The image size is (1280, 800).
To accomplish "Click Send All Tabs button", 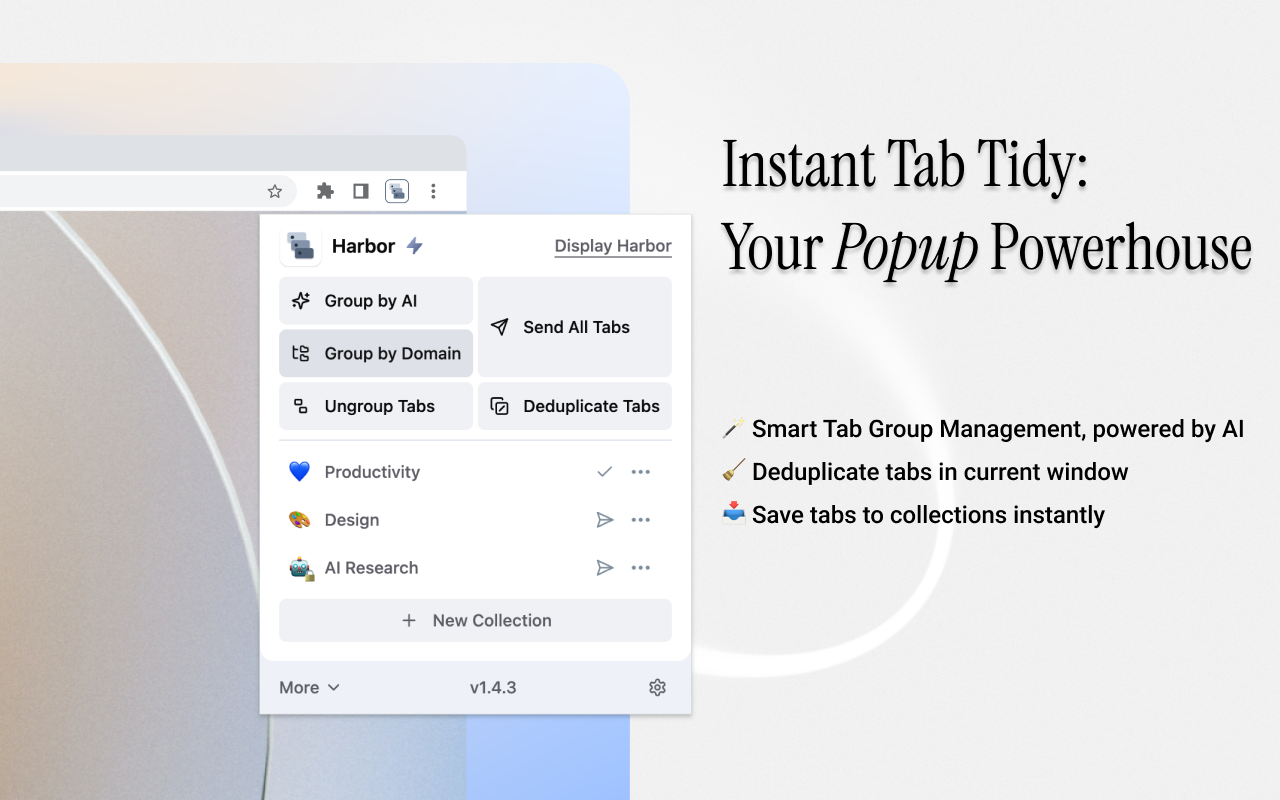I will (575, 327).
